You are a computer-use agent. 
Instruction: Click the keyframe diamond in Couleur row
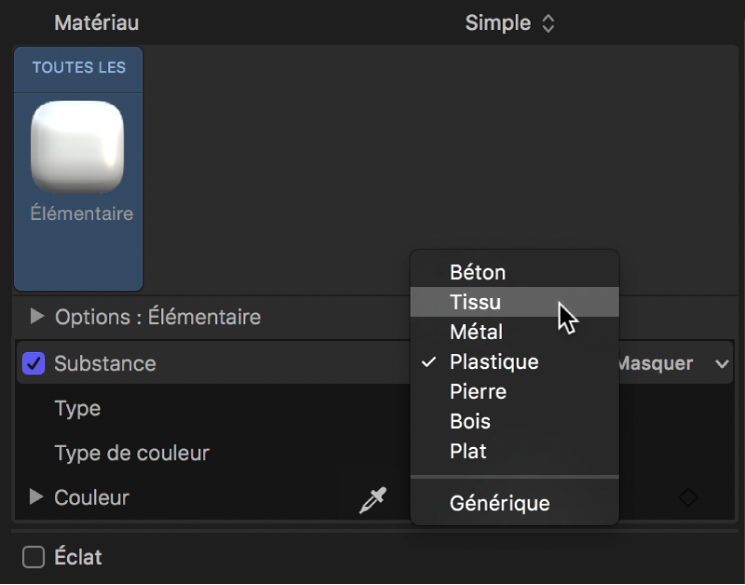coord(688,497)
